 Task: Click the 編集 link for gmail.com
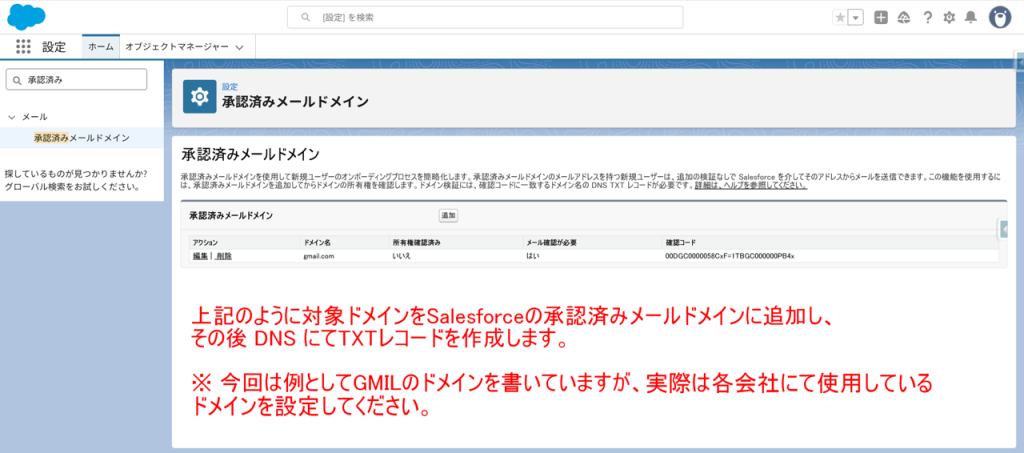pos(200,257)
